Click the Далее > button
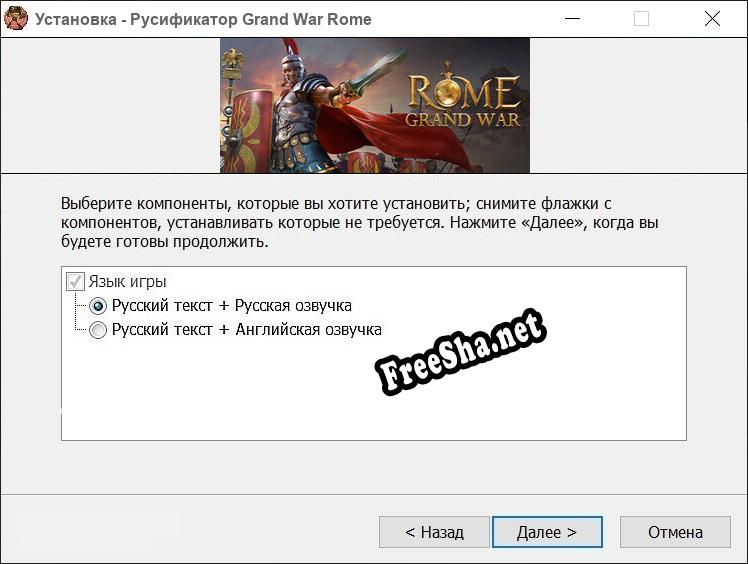The image size is (748, 564). (547, 532)
